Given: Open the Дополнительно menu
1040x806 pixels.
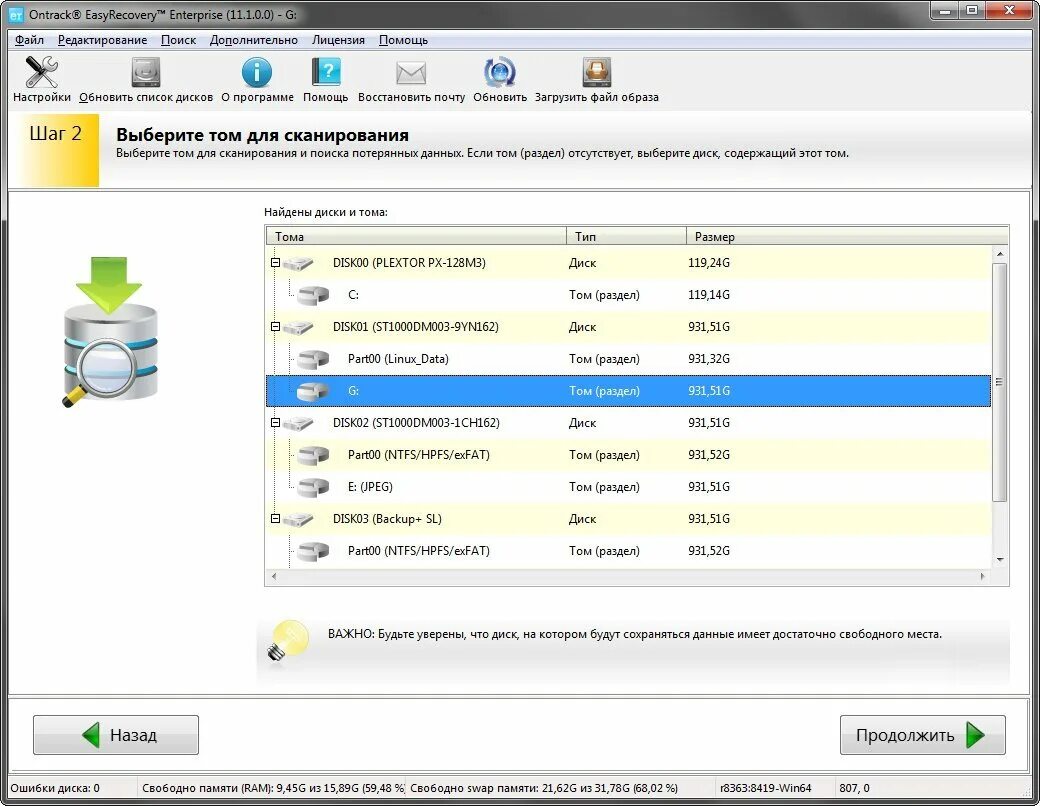Looking at the screenshot, I should (x=253, y=40).
